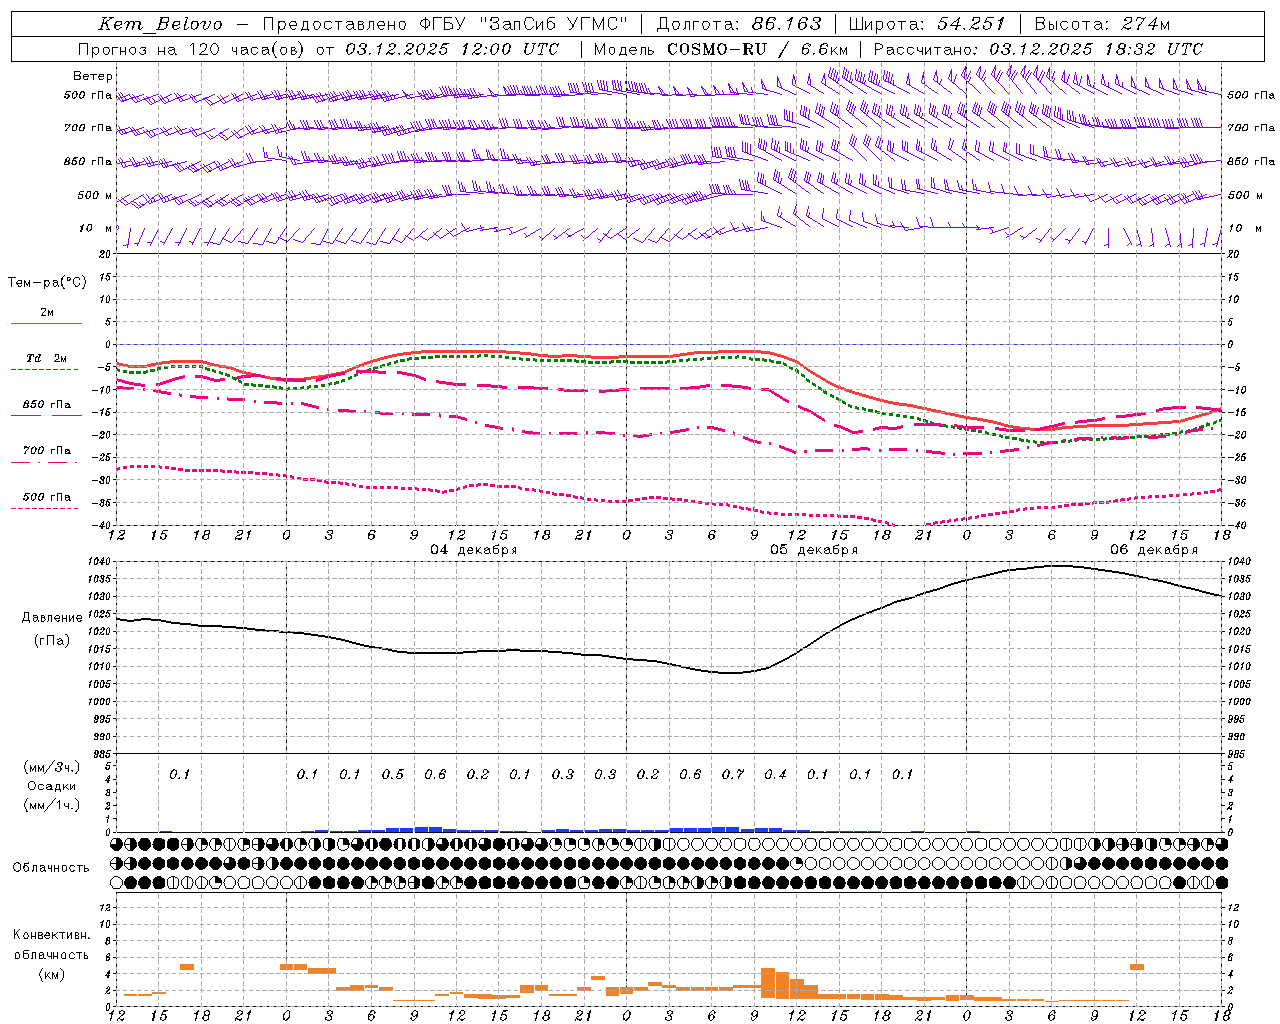Click the station name Kem_Belovo in the header

[160, 25]
